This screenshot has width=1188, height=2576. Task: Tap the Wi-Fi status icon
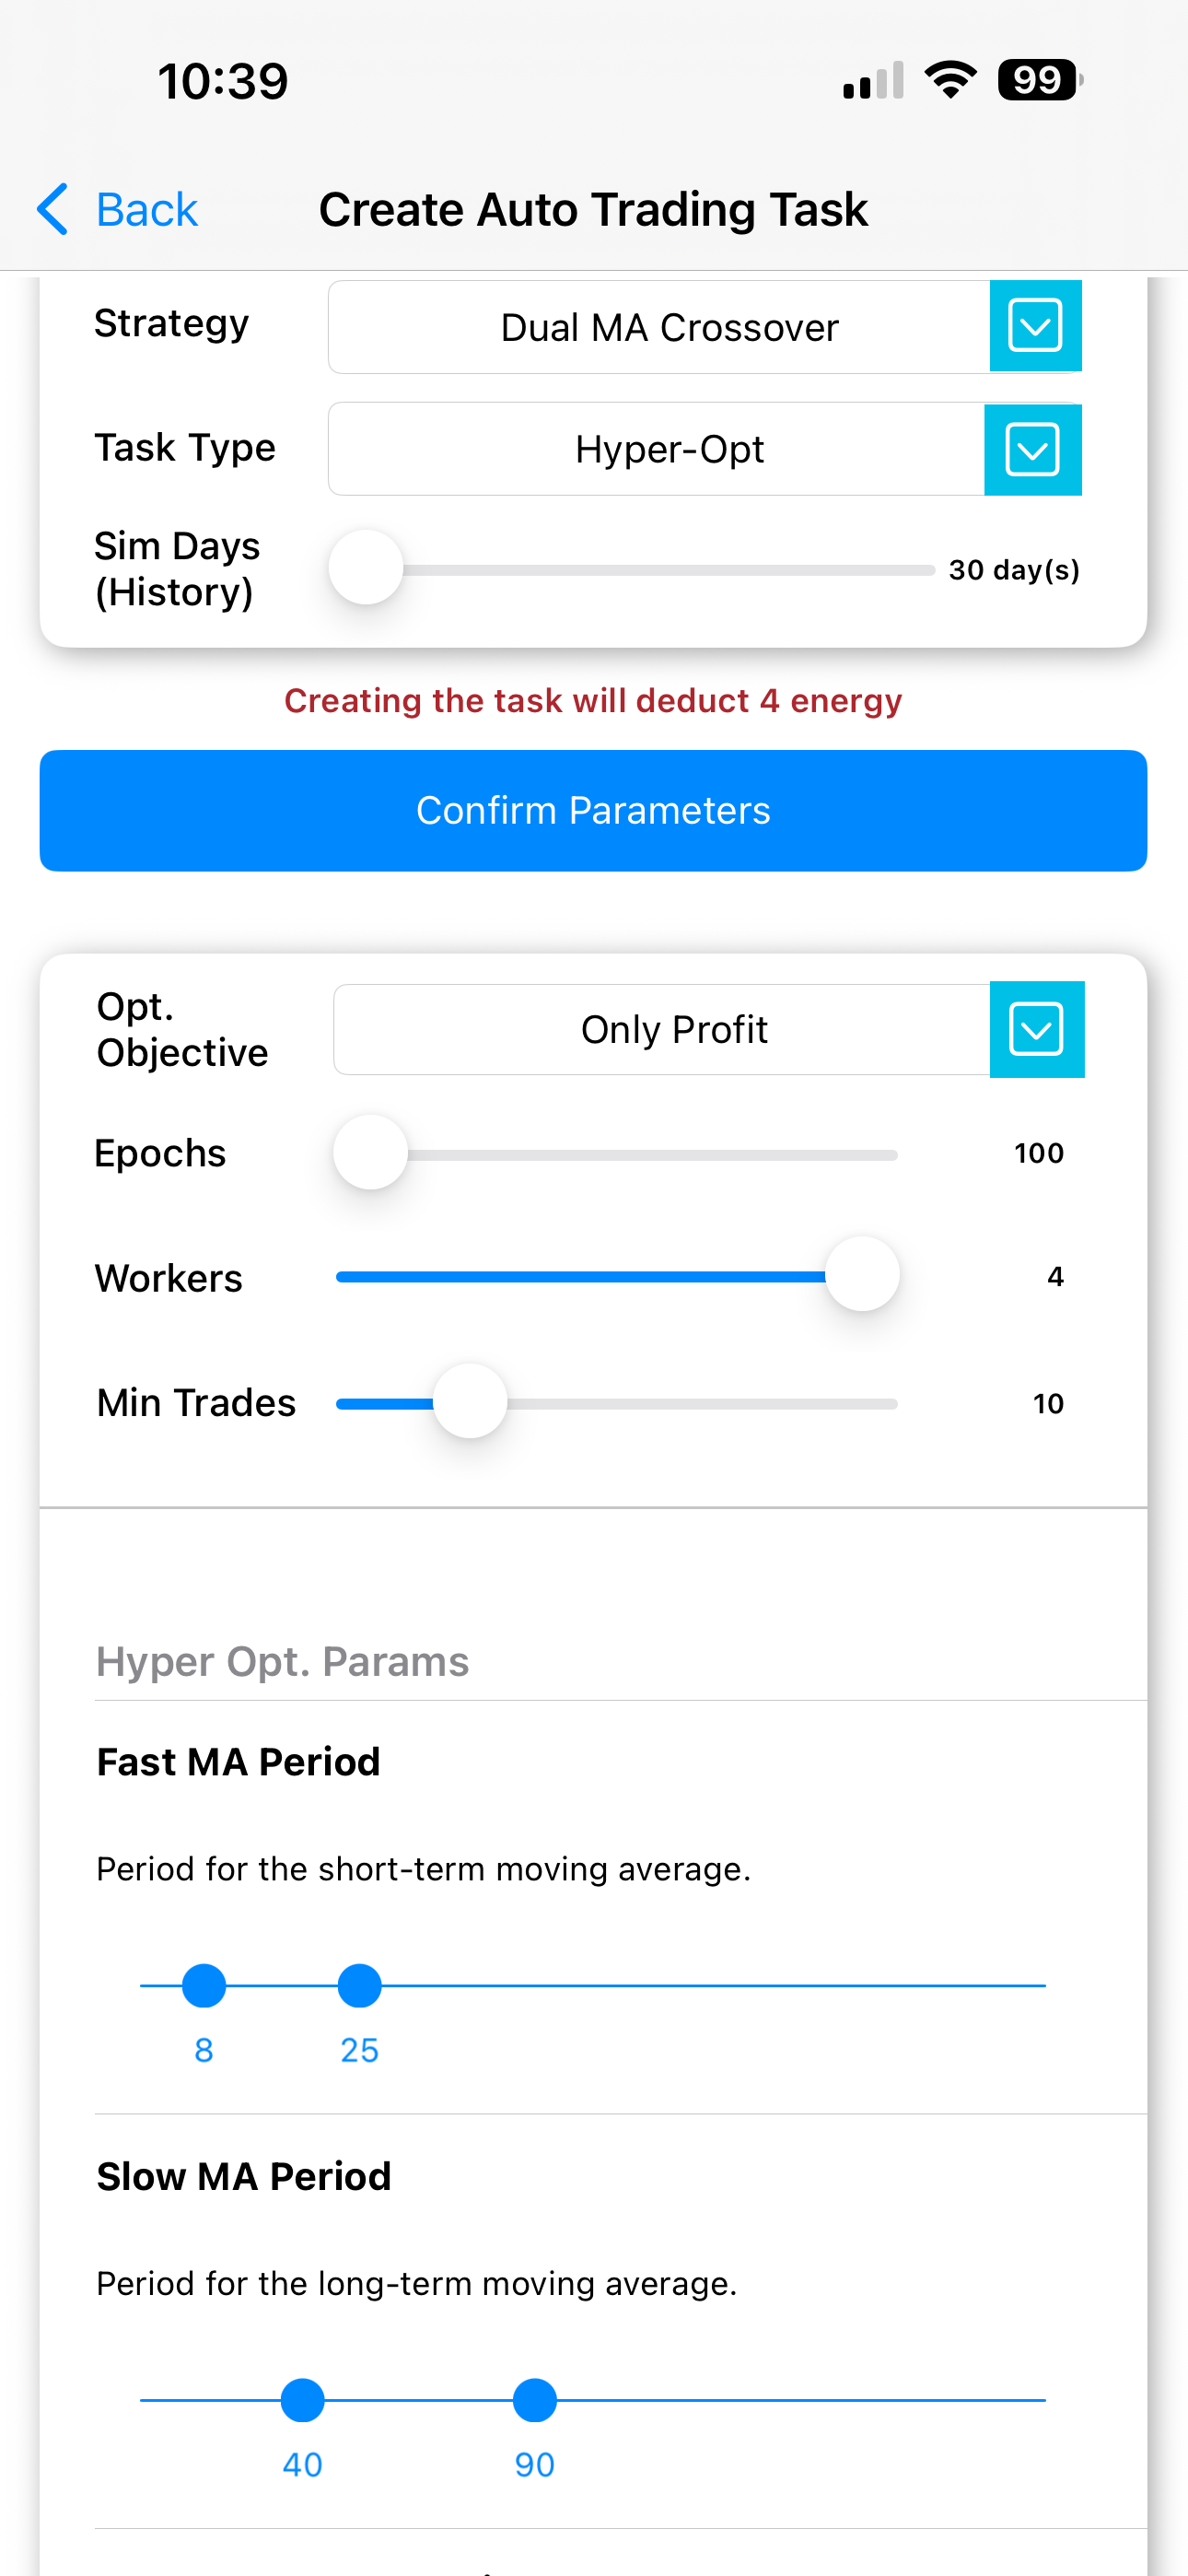[950, 80]
